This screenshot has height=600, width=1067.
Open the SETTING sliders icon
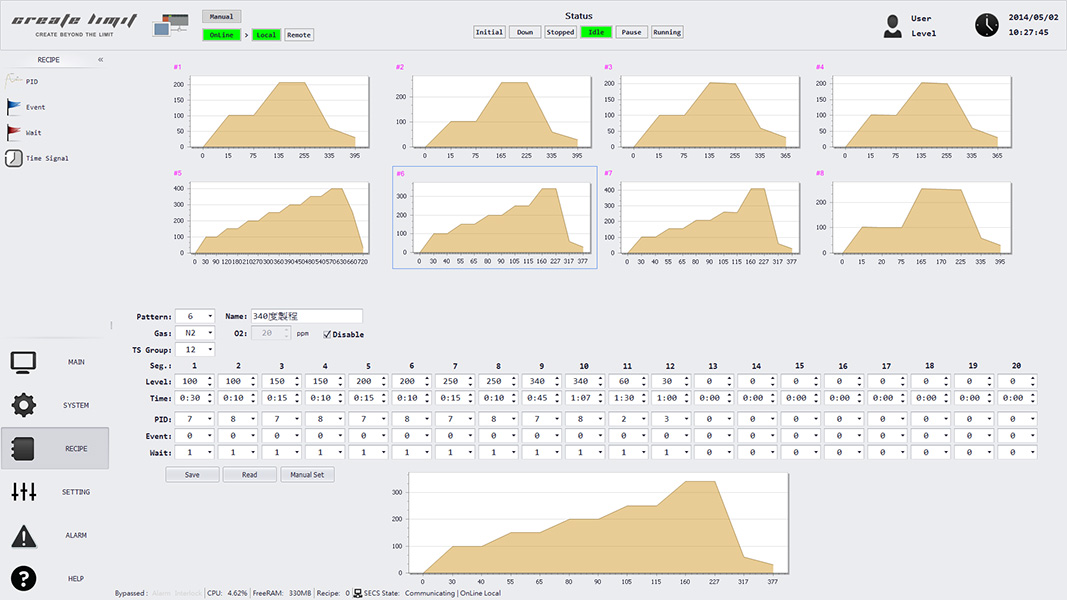pos(23,491)
